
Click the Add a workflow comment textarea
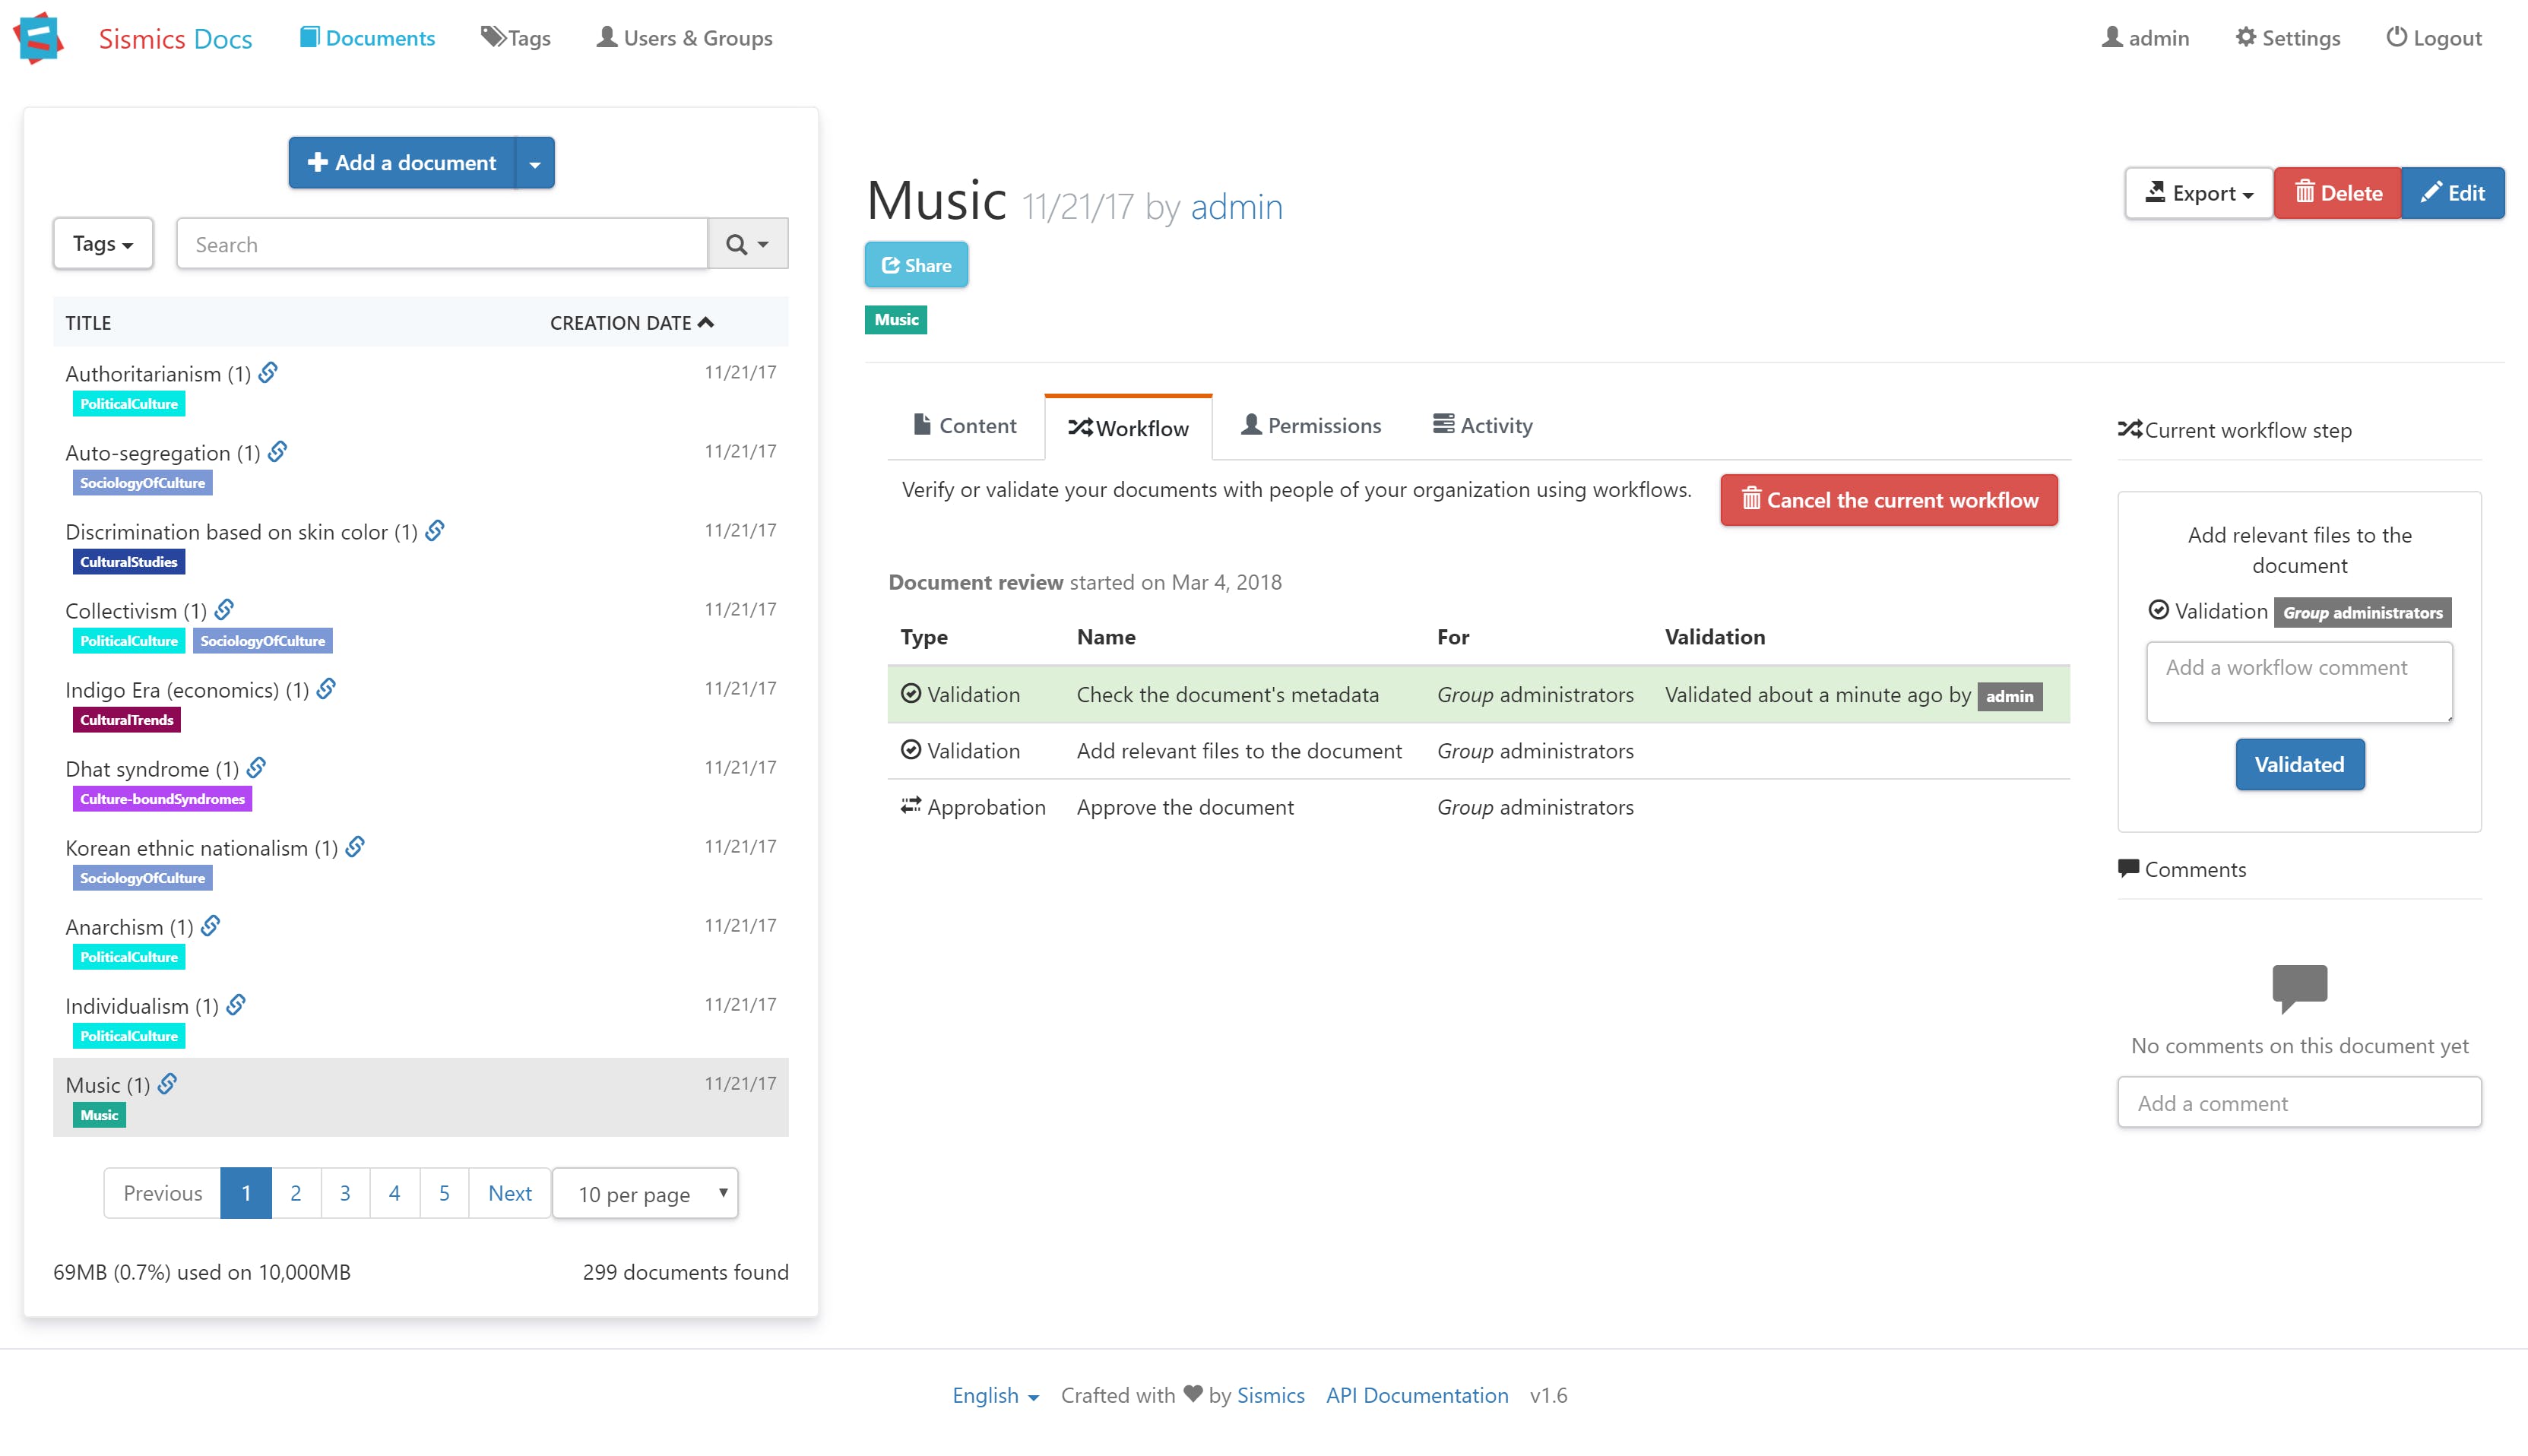[x=2299, y=682]
